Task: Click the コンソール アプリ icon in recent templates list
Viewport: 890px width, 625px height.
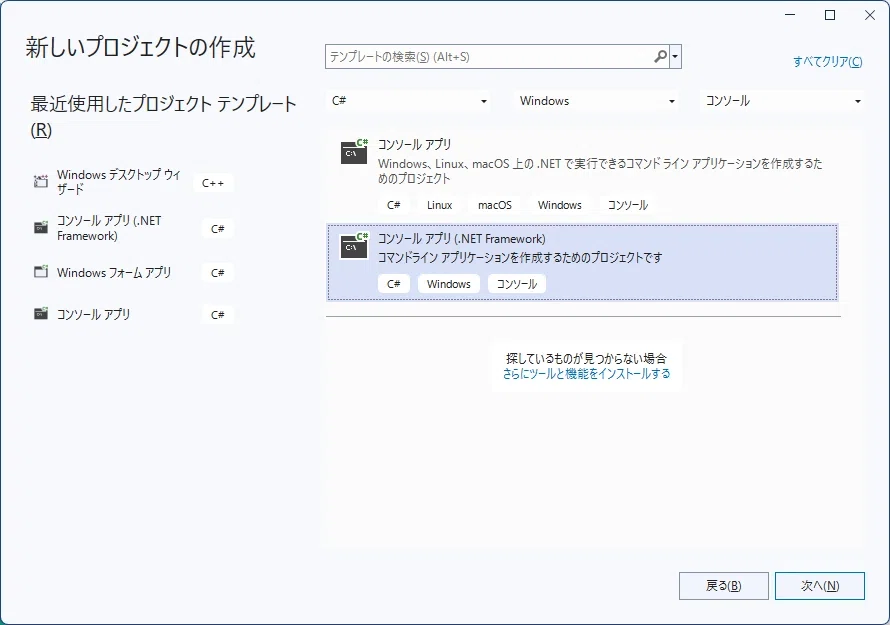Action: [x=41, y=313]
